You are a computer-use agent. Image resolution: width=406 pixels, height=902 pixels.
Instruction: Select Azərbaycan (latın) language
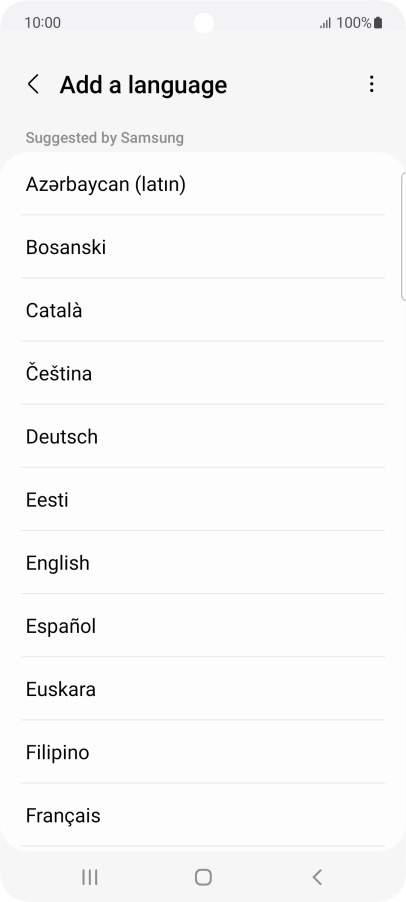point(203,184)
